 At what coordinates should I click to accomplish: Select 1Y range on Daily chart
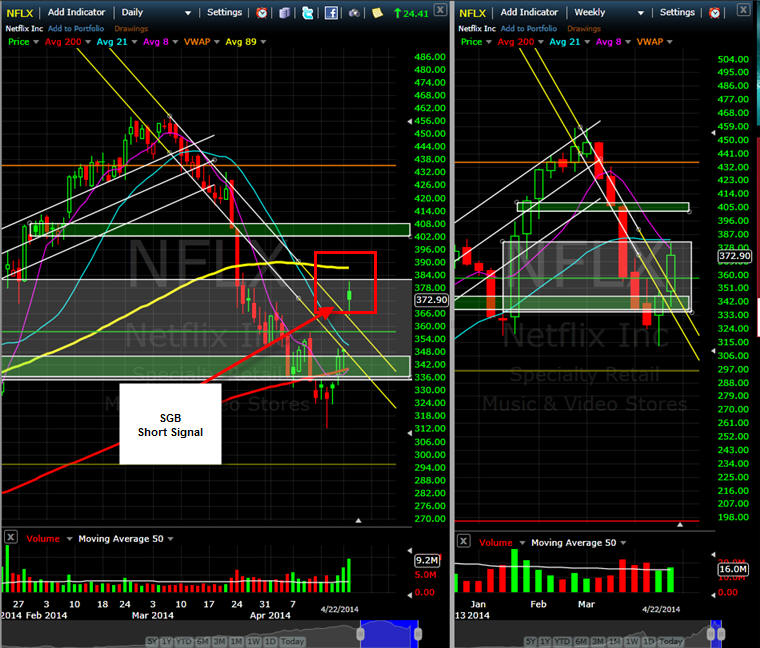pyautogui.click(x=166, y=641)
